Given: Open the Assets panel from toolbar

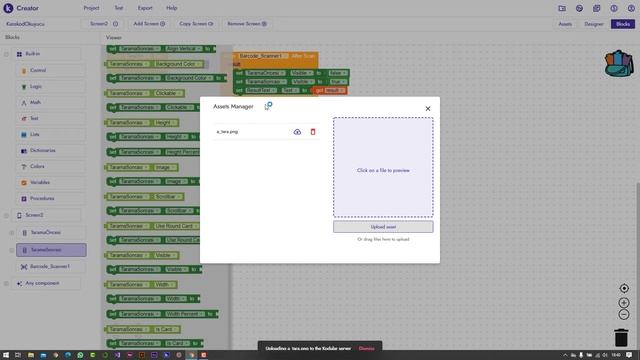Looking at the screenshot, I should (565, 24).
